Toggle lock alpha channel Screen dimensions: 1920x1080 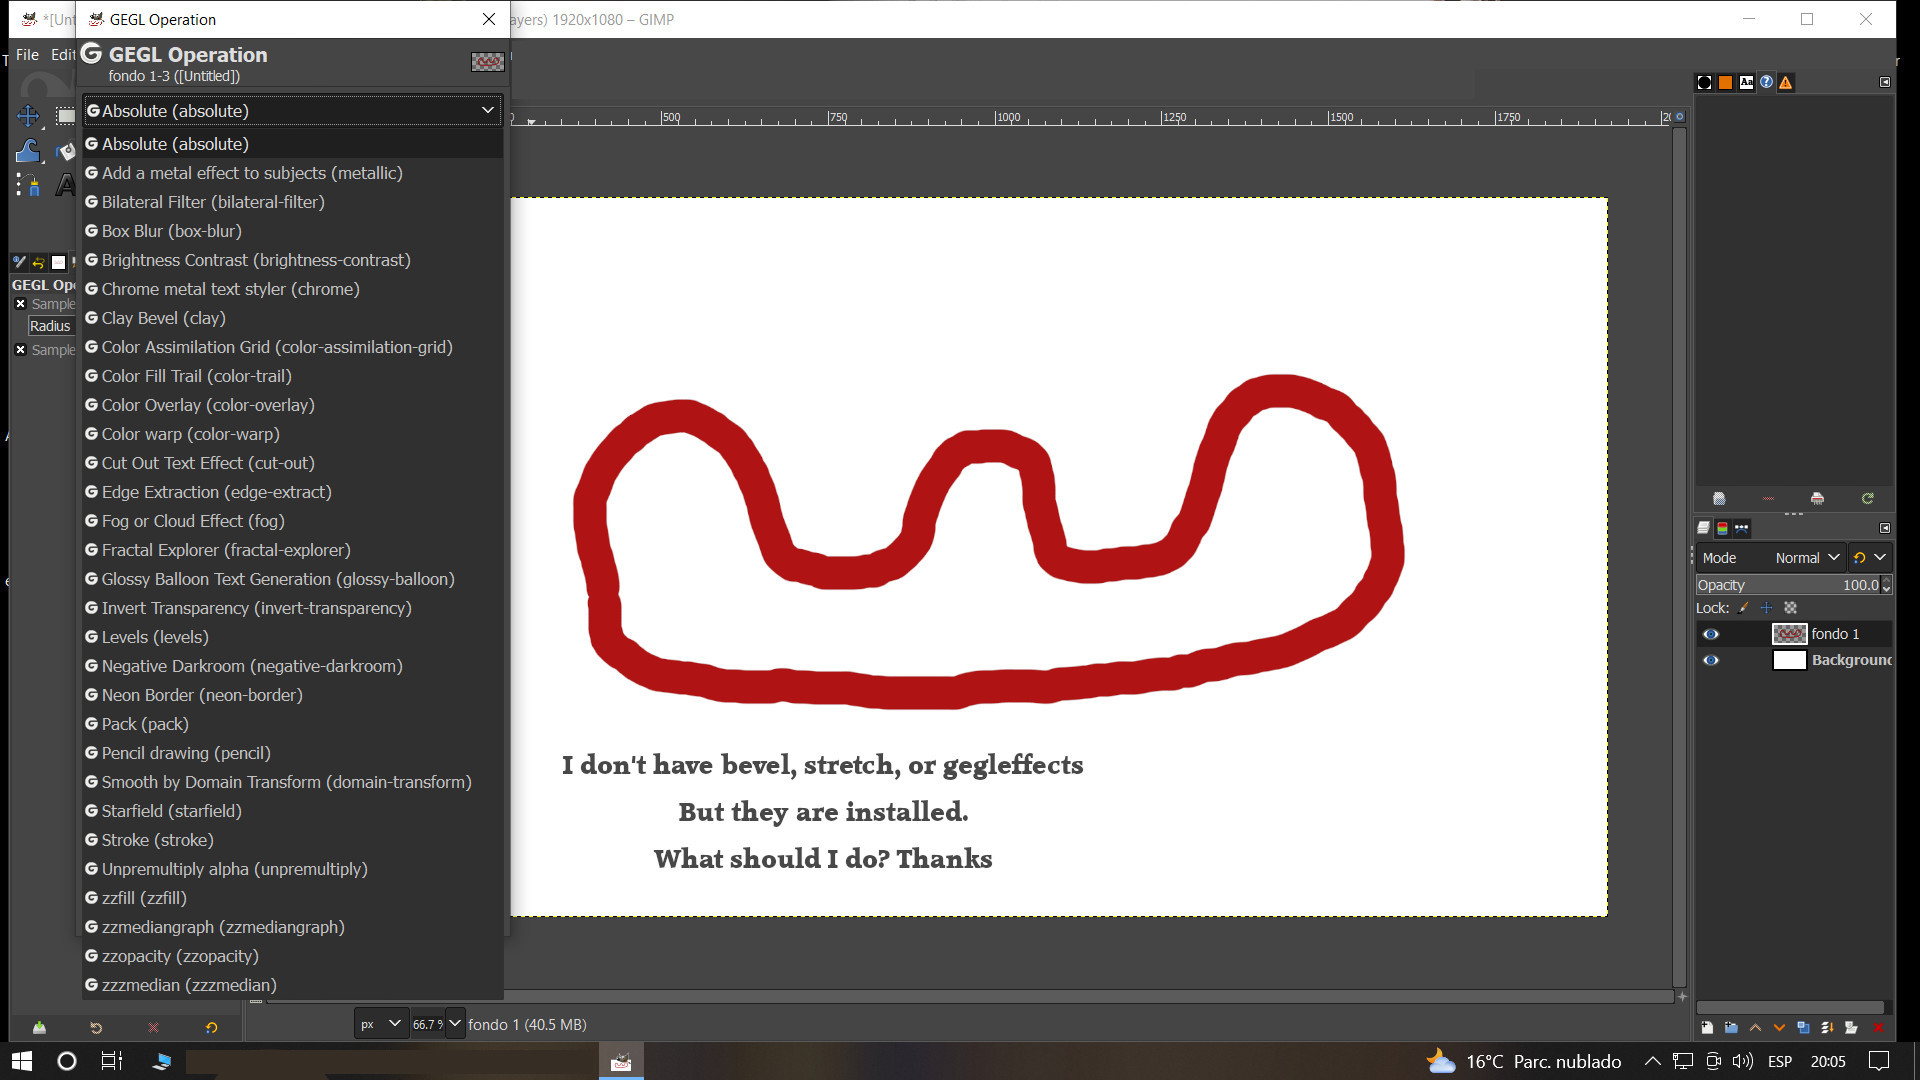click(x=1790, y=607)
